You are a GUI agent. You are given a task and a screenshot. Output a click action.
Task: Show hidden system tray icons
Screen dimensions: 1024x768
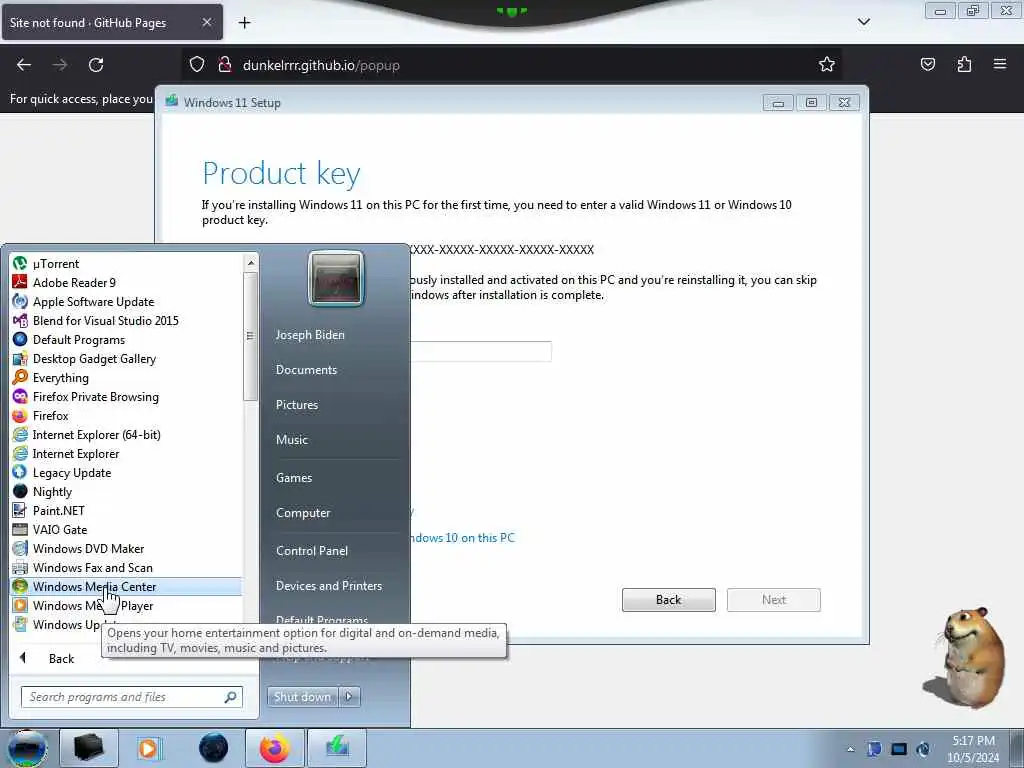click(850, 749)
